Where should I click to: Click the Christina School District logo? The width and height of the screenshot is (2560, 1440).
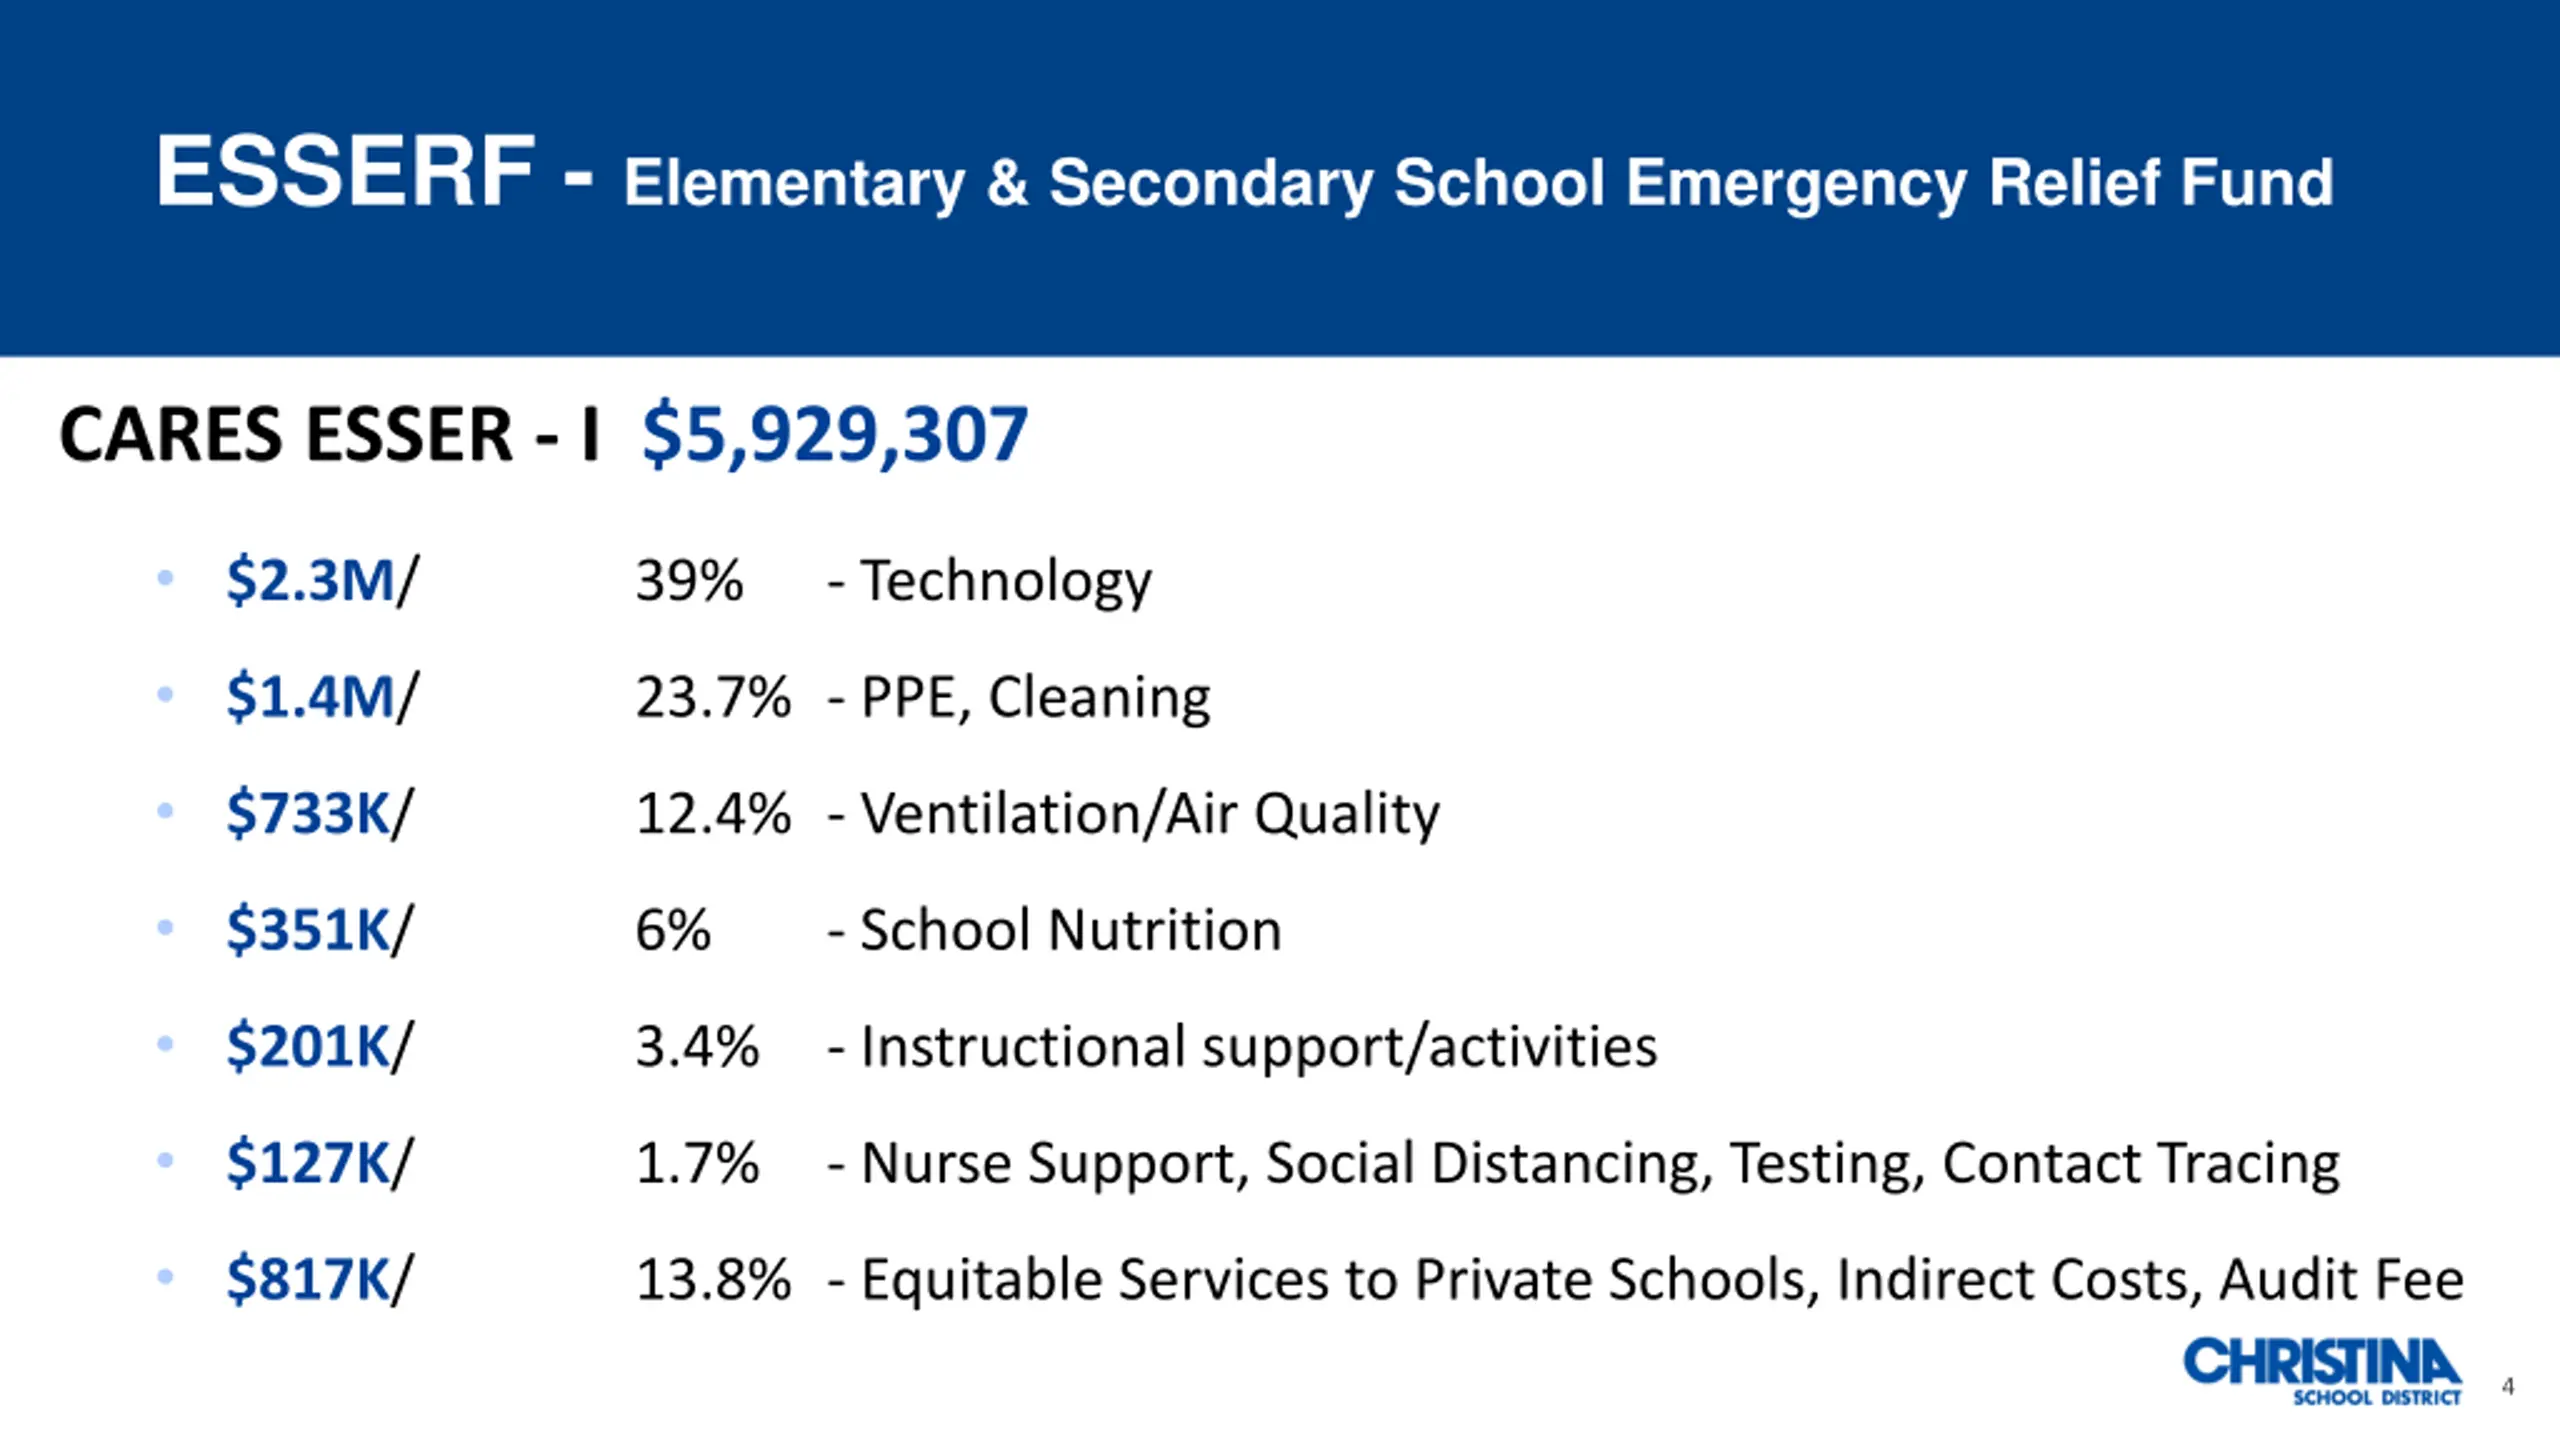click(x=2322, y=1372)
